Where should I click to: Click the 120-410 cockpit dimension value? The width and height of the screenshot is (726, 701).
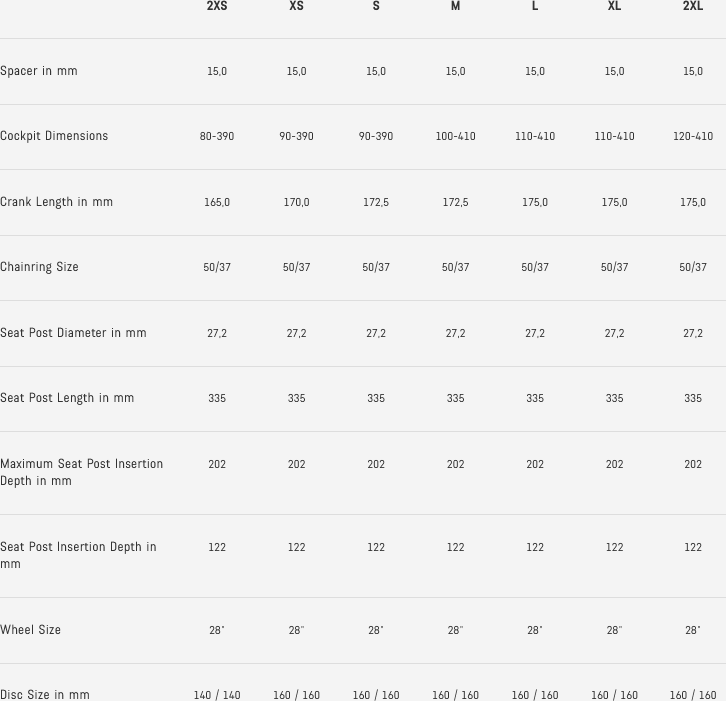click(x=693, y=136)
